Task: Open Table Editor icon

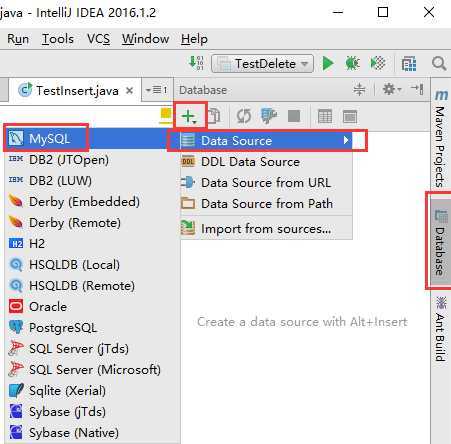Action: [325, 117]
